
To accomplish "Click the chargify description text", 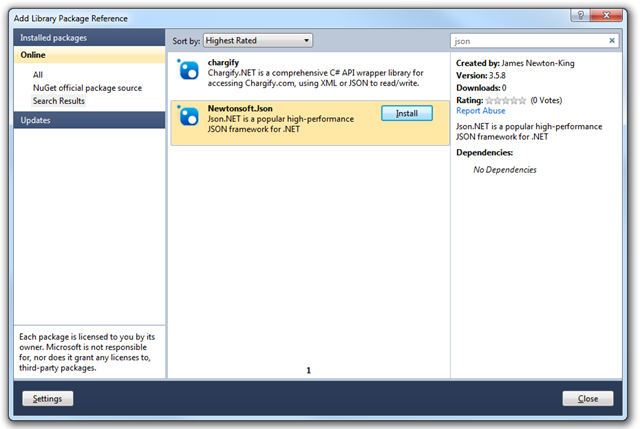I will [316, 78].
